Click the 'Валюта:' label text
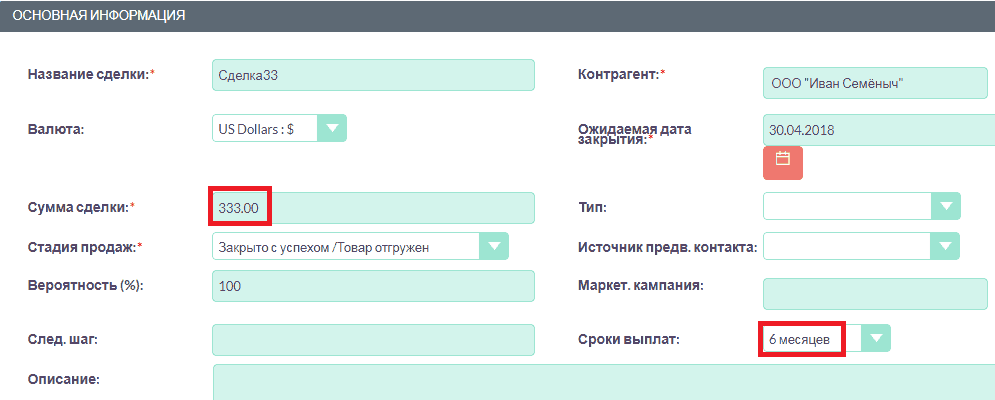This screenshot has width=995, height=400. point(56,129)
